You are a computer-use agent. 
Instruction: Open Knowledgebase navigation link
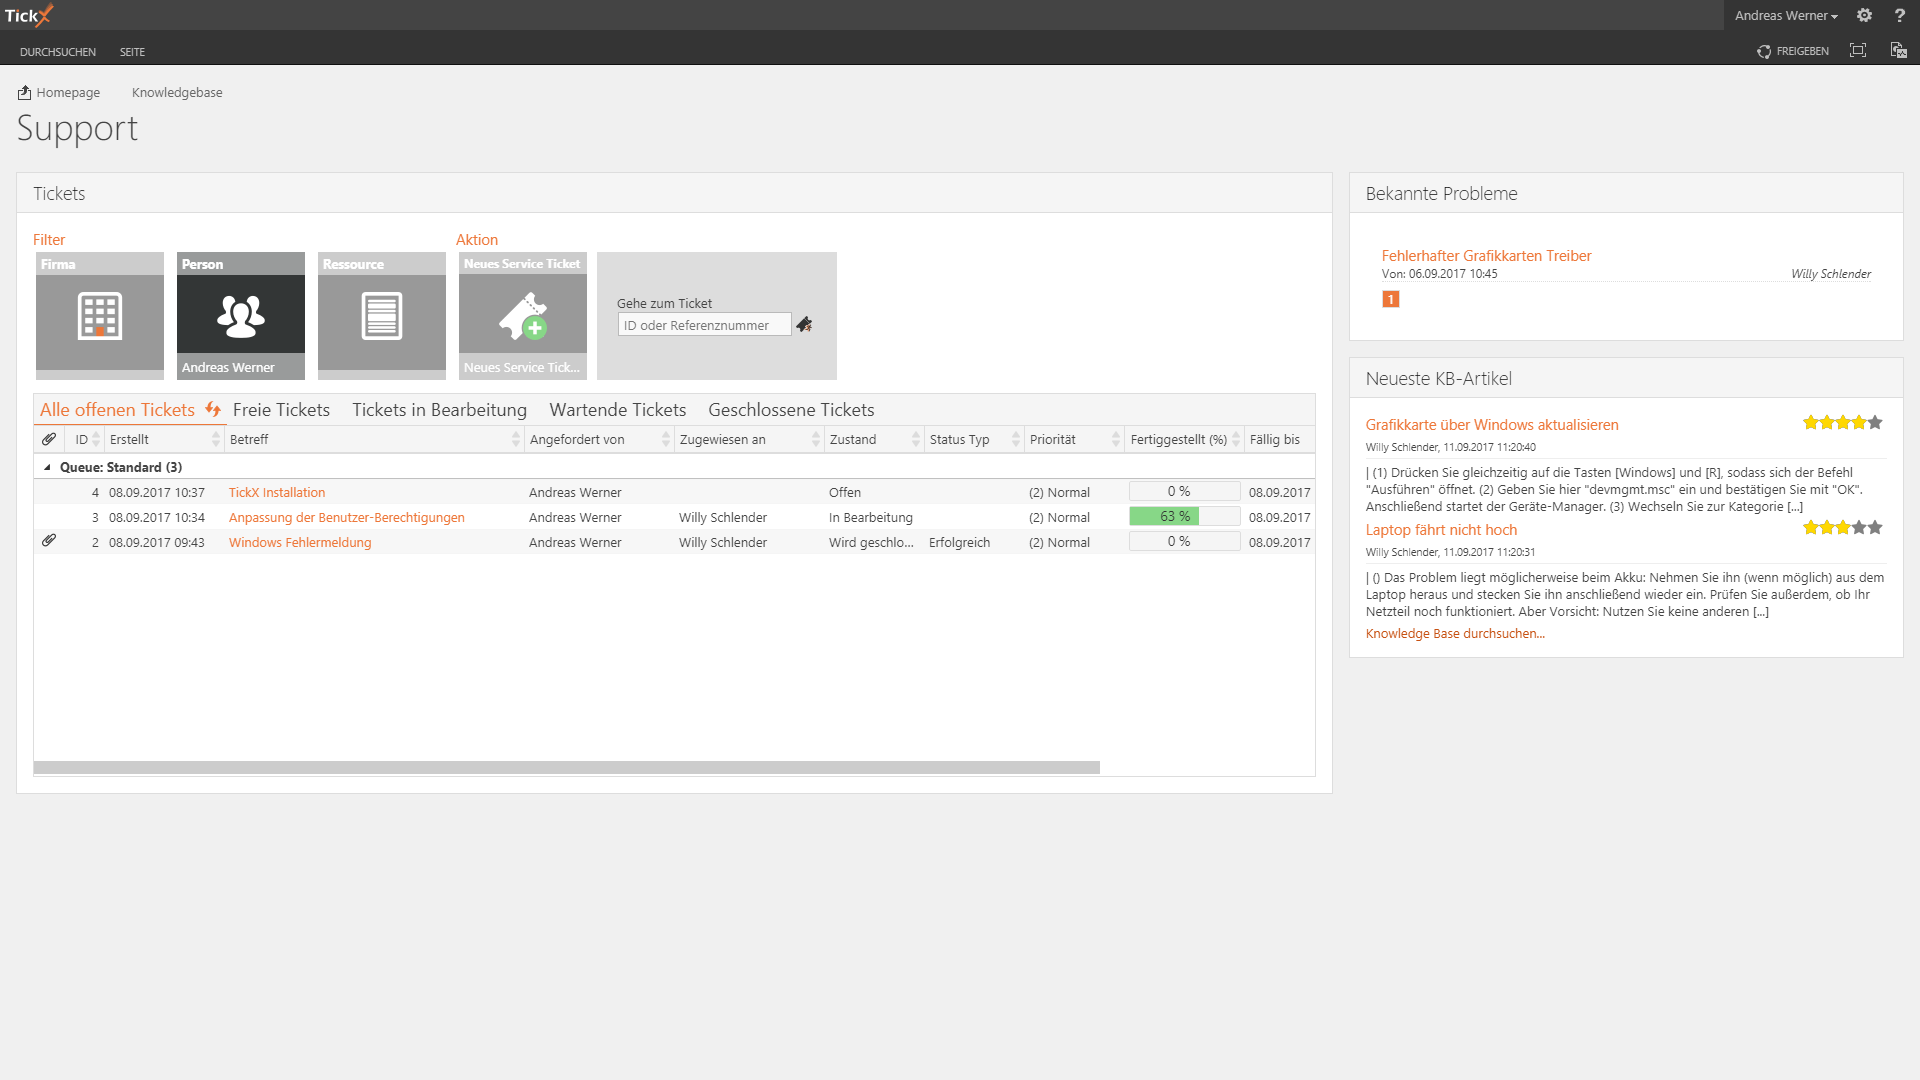pyautogui.click(x=177, y=92)
